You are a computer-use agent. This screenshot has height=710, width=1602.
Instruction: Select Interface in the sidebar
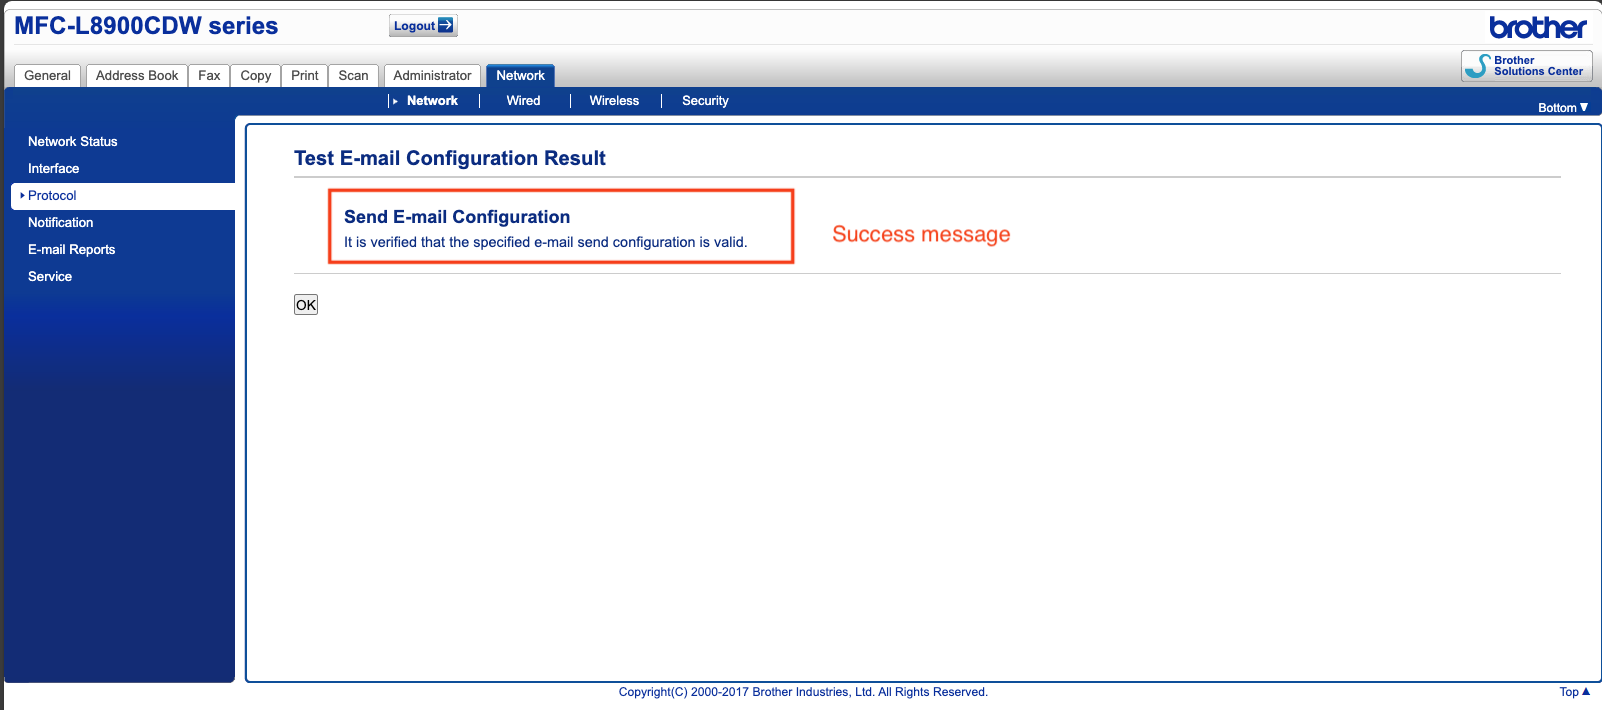pos(54,169)
